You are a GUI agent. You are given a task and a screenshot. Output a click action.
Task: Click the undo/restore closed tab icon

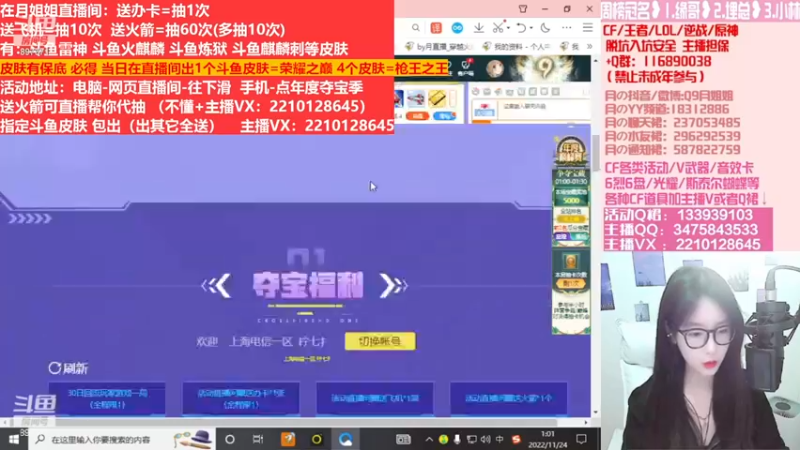[x=521, y=28]
